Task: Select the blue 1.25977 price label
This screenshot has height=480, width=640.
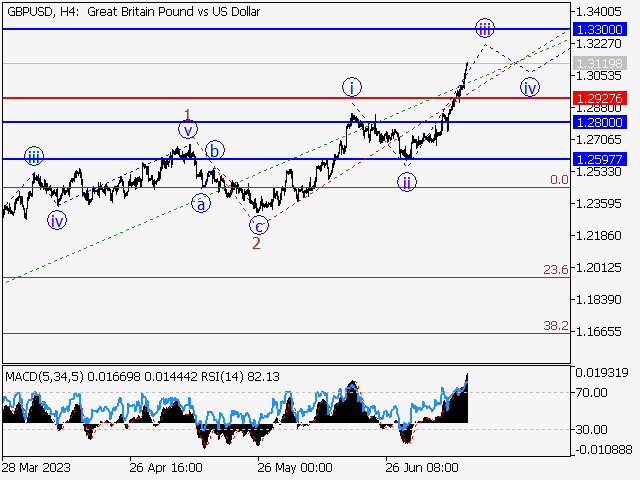Action: pos(600,159)
